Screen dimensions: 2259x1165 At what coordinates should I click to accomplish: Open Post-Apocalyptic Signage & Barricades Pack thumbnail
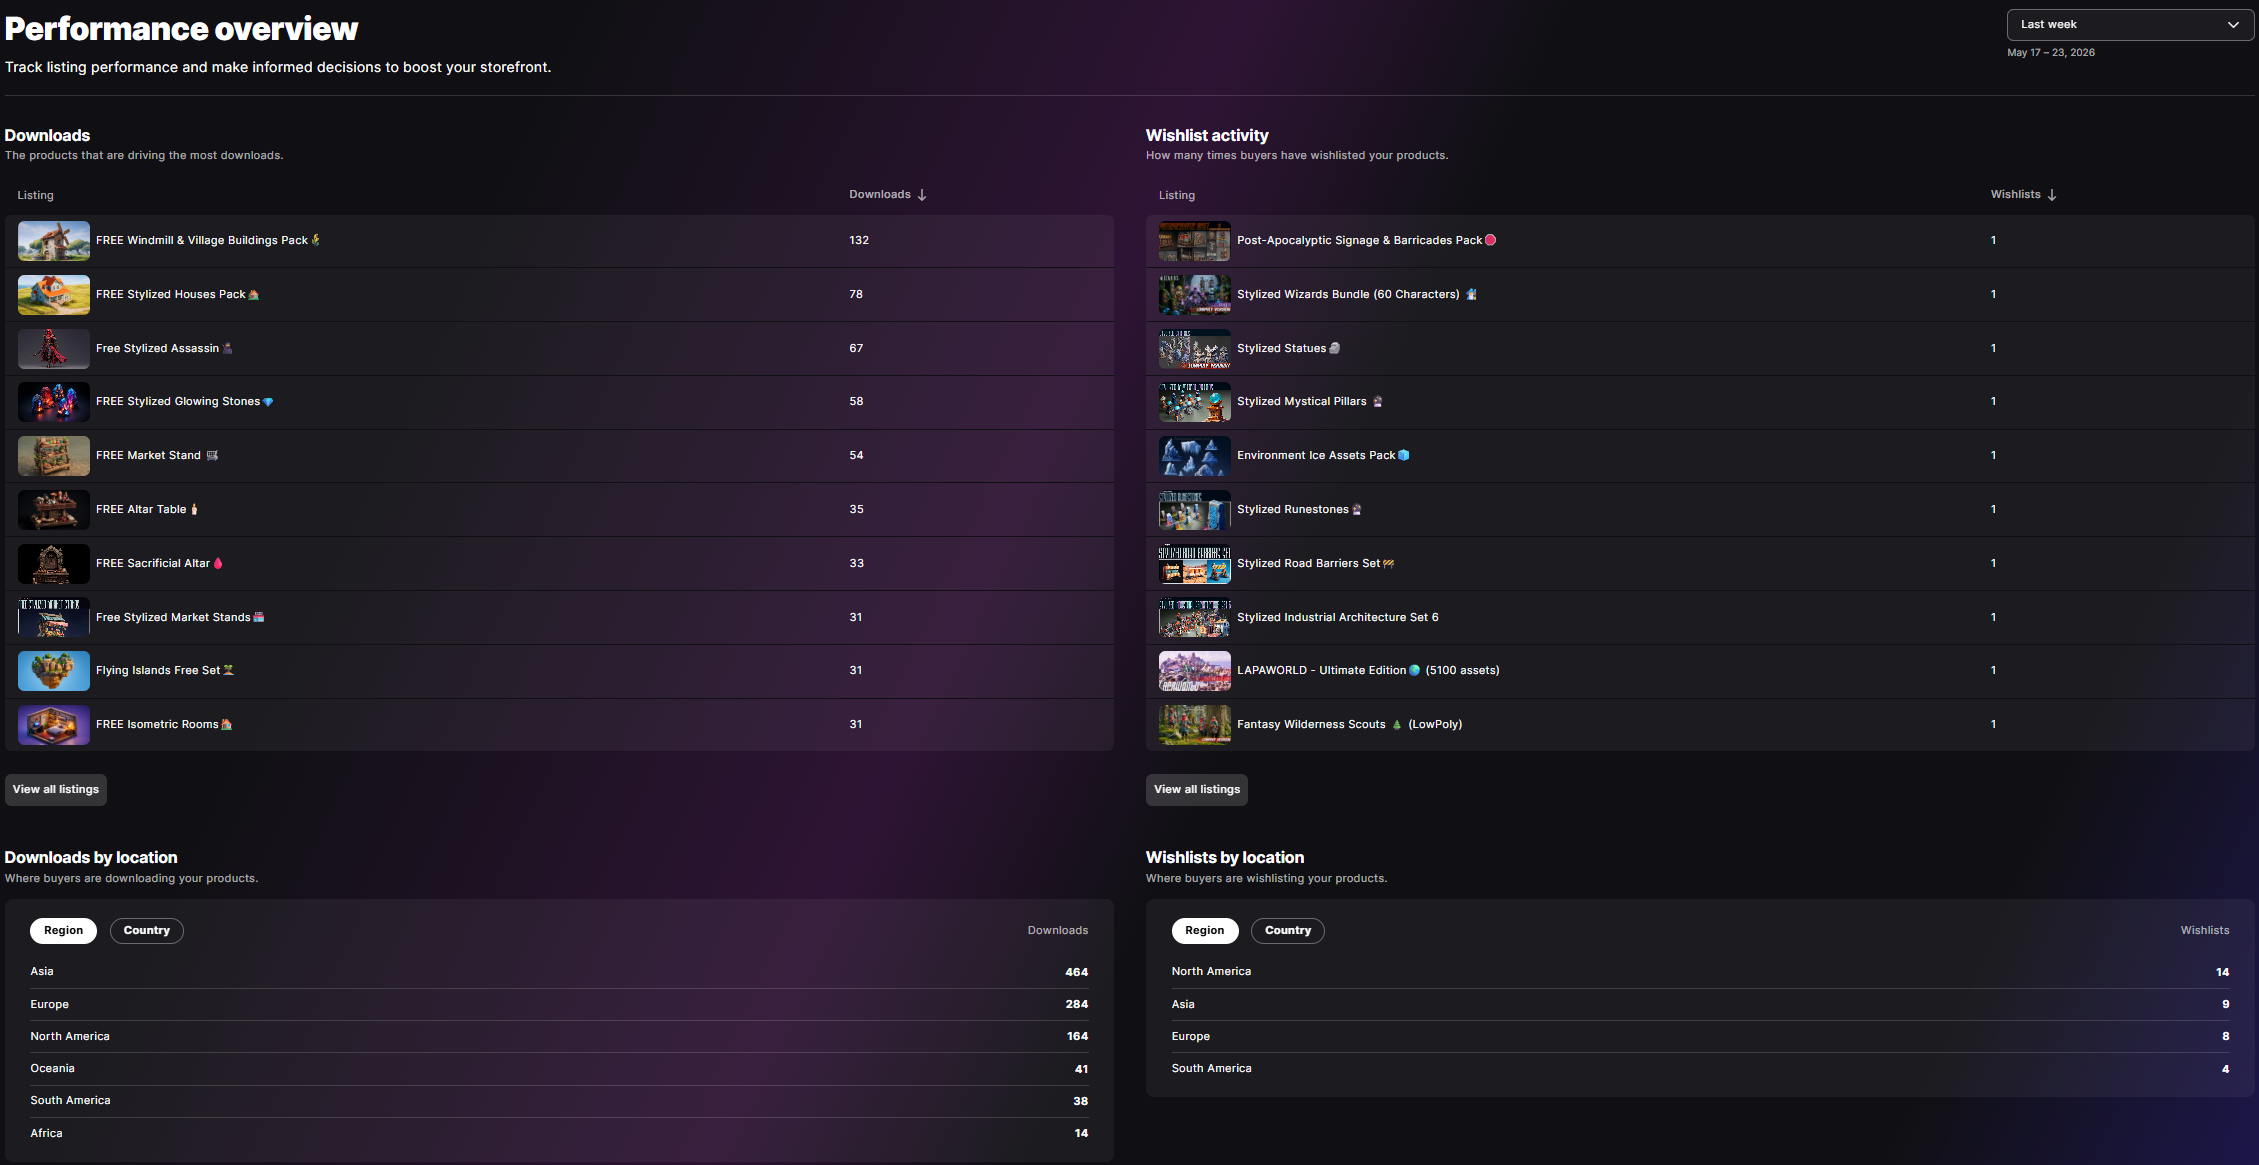pyautogui.click(x=1195, y=241)
